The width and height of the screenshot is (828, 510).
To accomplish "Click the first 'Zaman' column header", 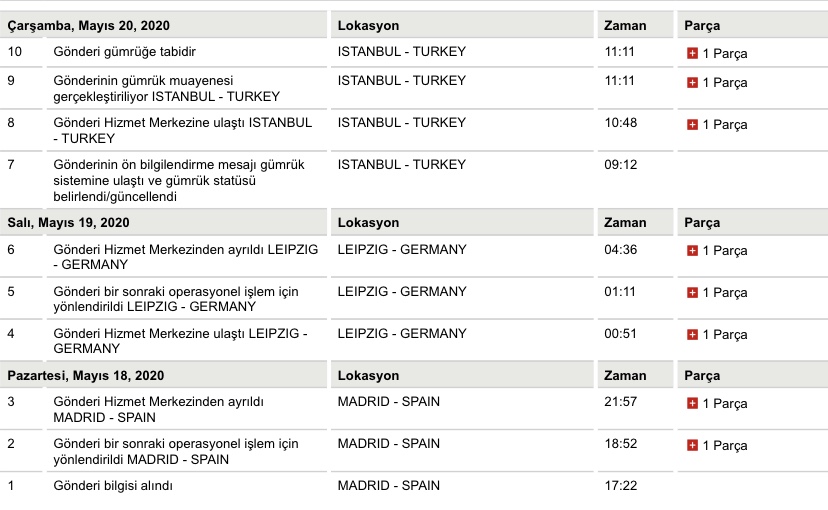I will [625, 25].
